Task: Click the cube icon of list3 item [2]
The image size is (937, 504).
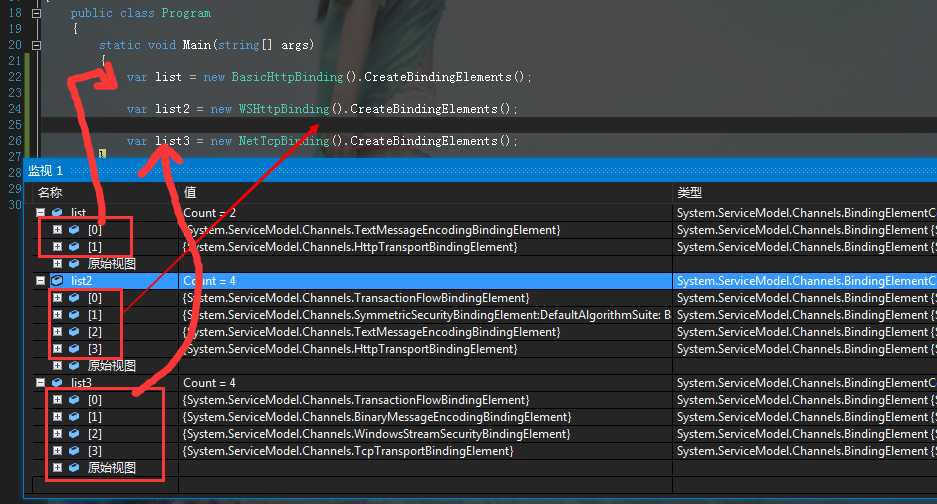Action: 74,433
